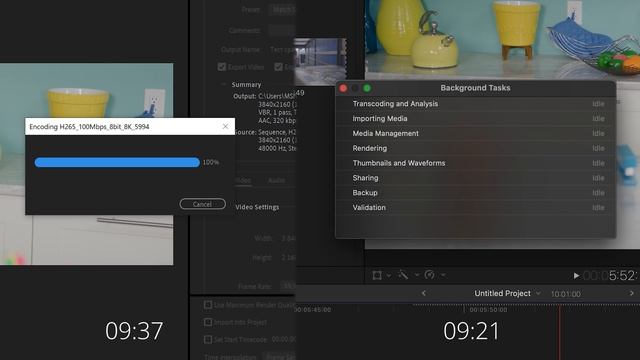Close the Encoding H265 dialog with X

coord(225,127)
